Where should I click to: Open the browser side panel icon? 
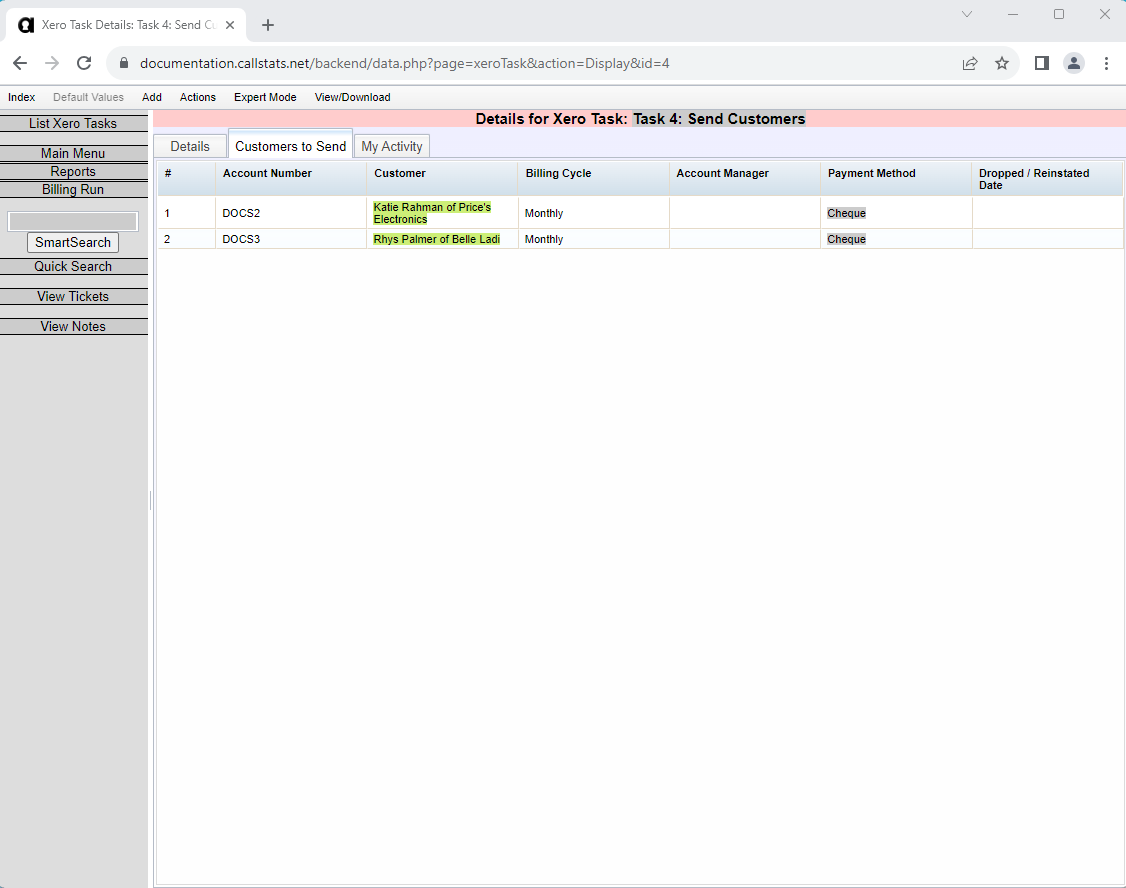(1041, 63)
